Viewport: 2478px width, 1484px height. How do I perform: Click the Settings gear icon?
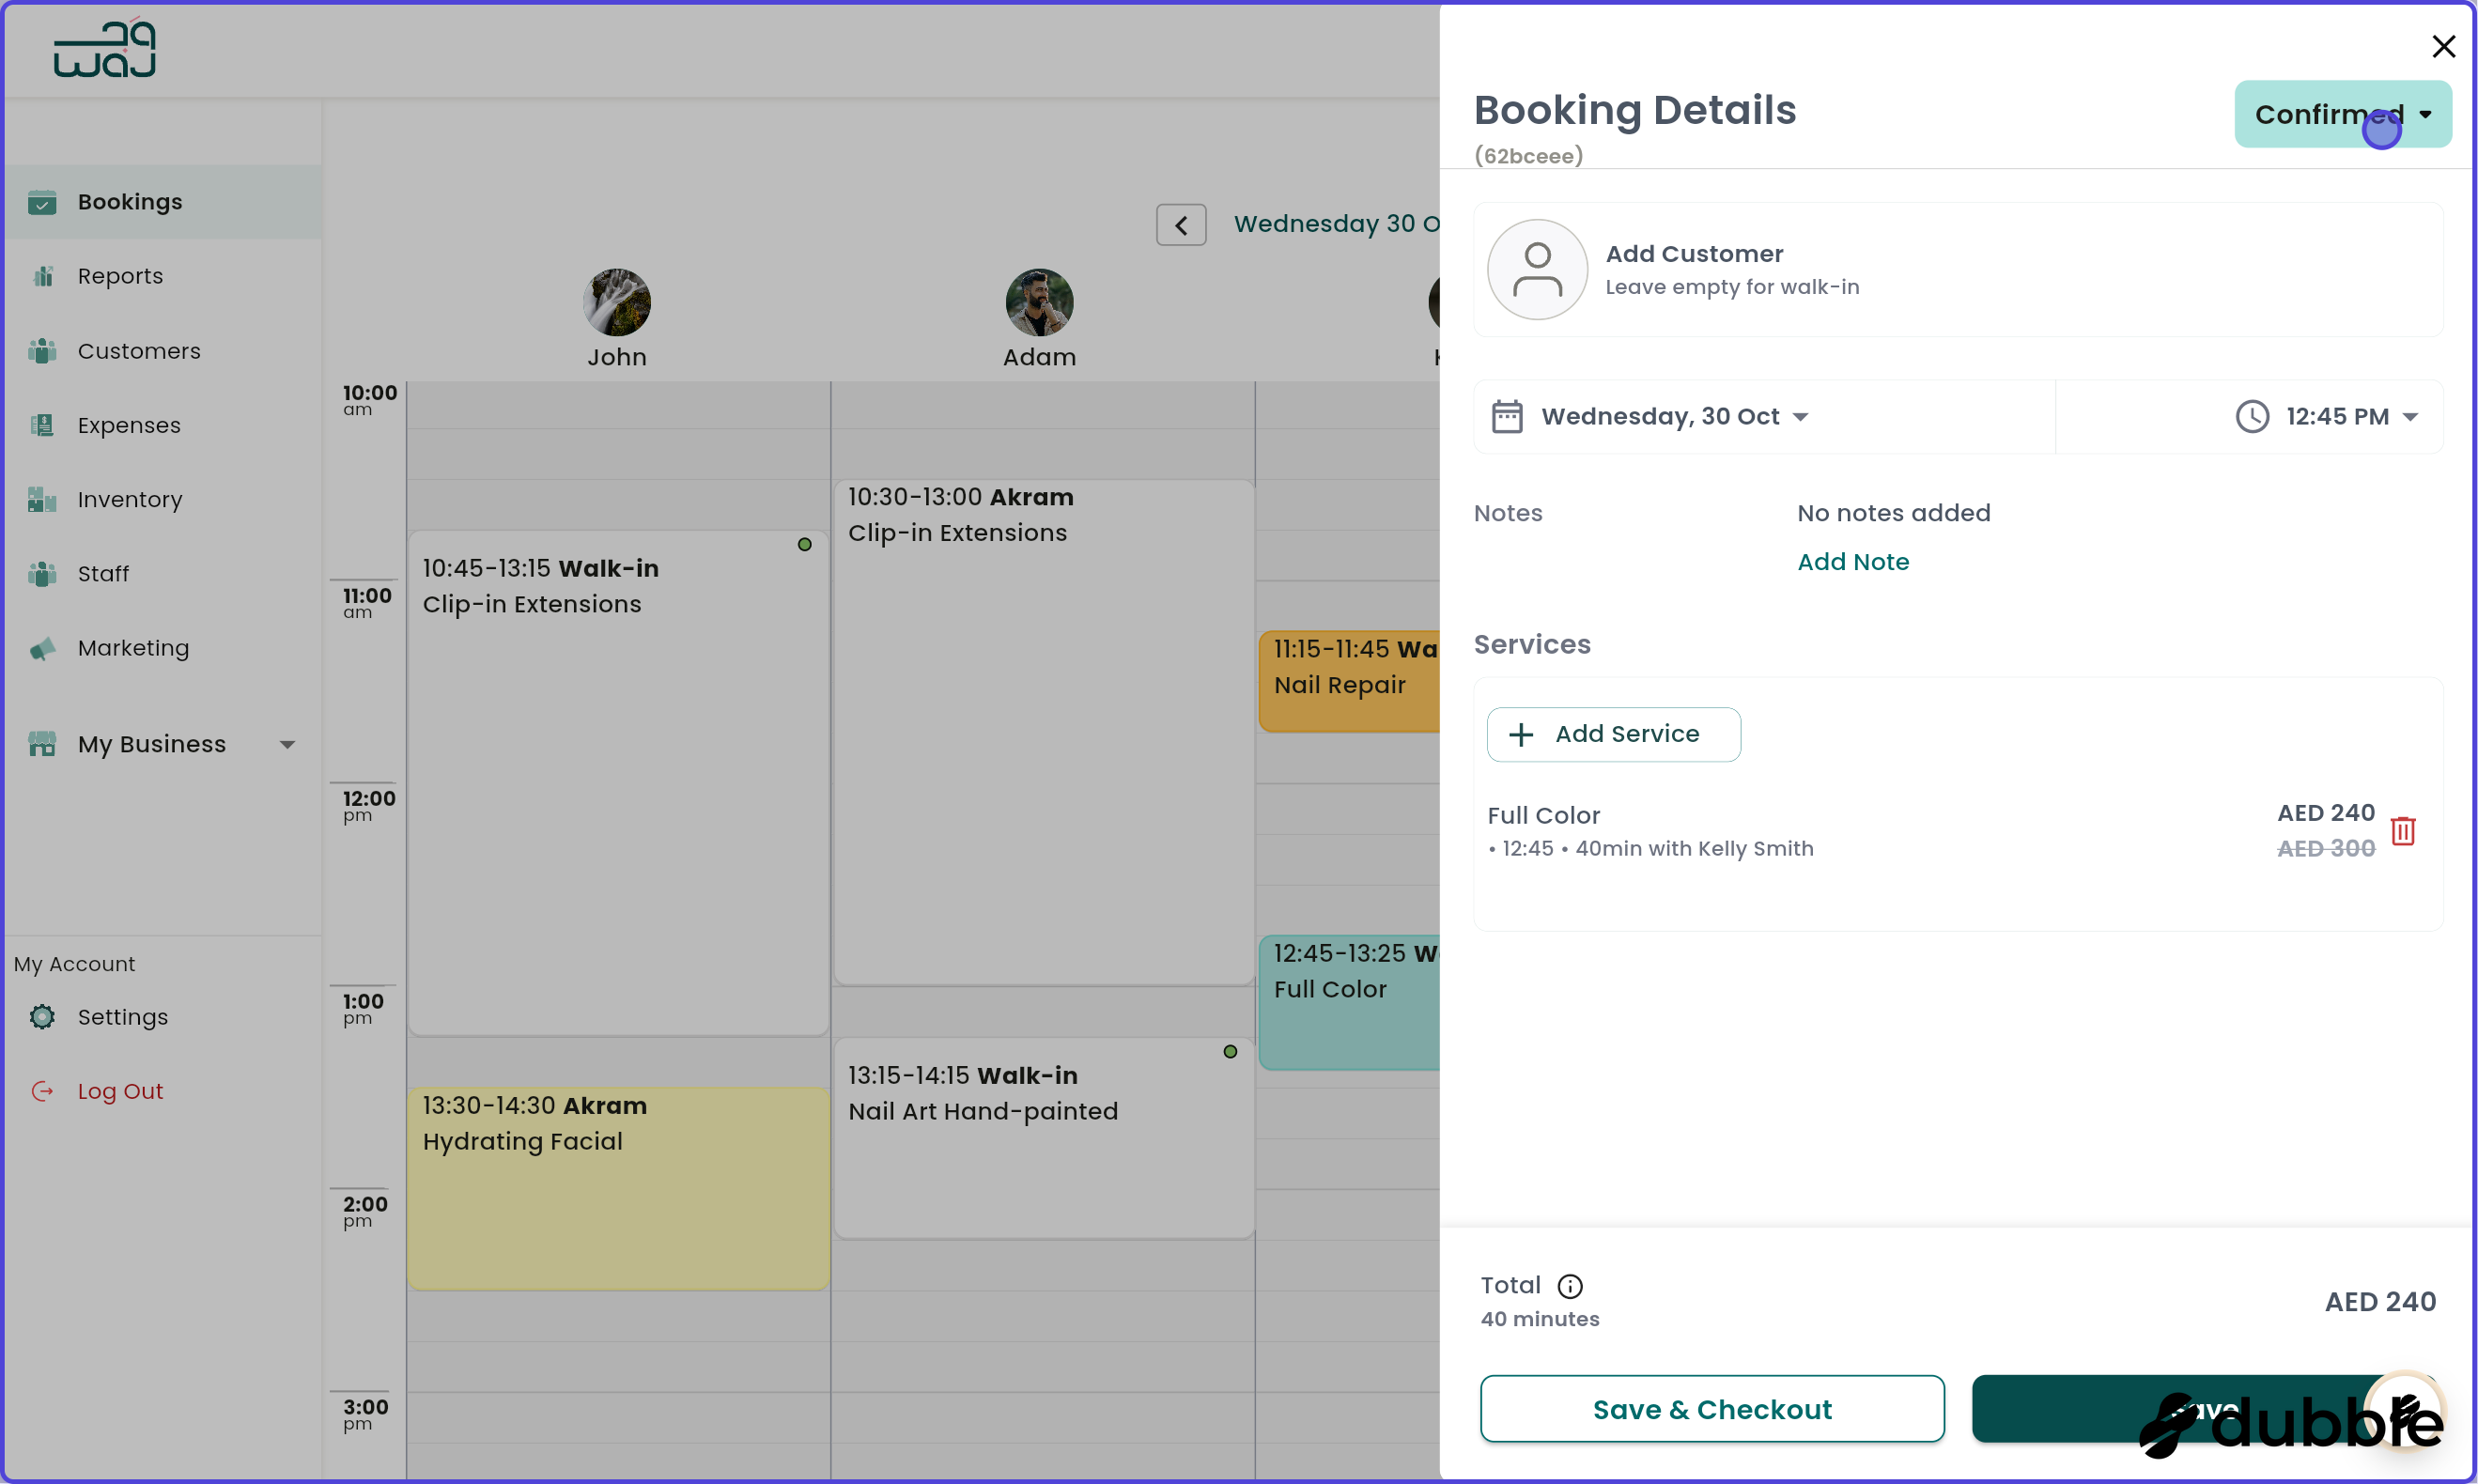[x=42, y=1016]
